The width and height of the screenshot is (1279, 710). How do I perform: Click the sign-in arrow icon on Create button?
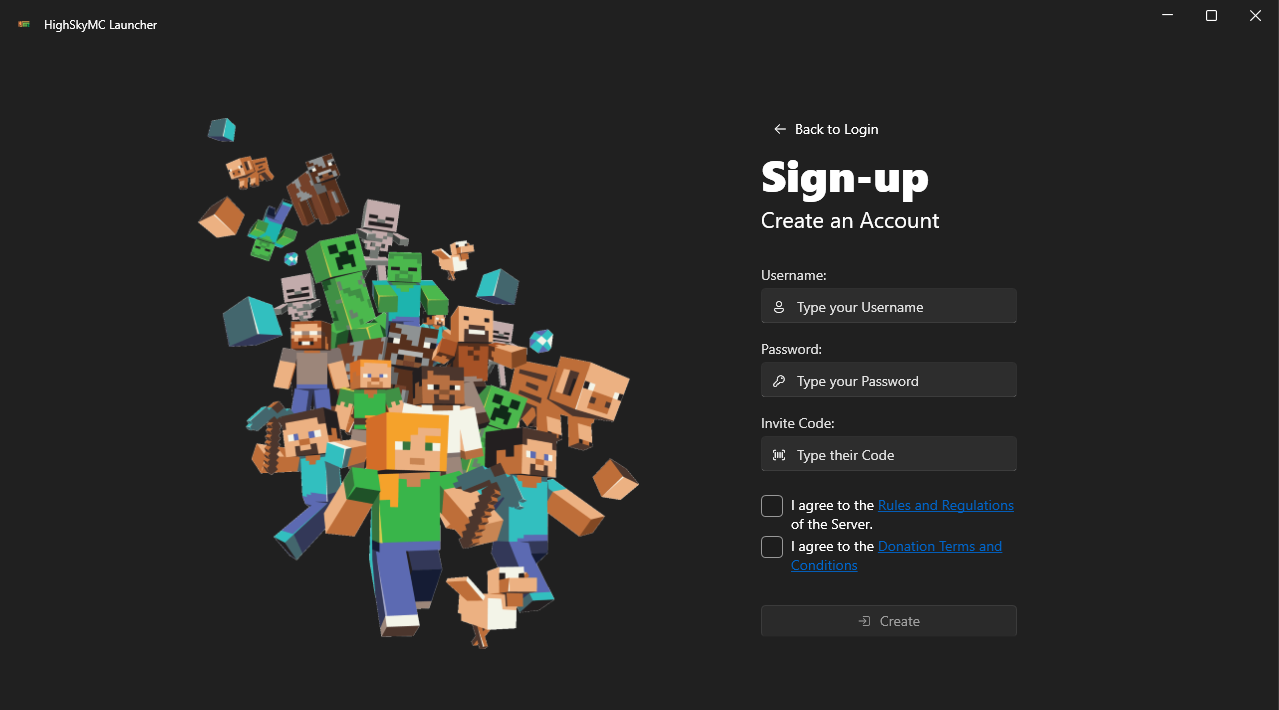[x=864, y=621]
